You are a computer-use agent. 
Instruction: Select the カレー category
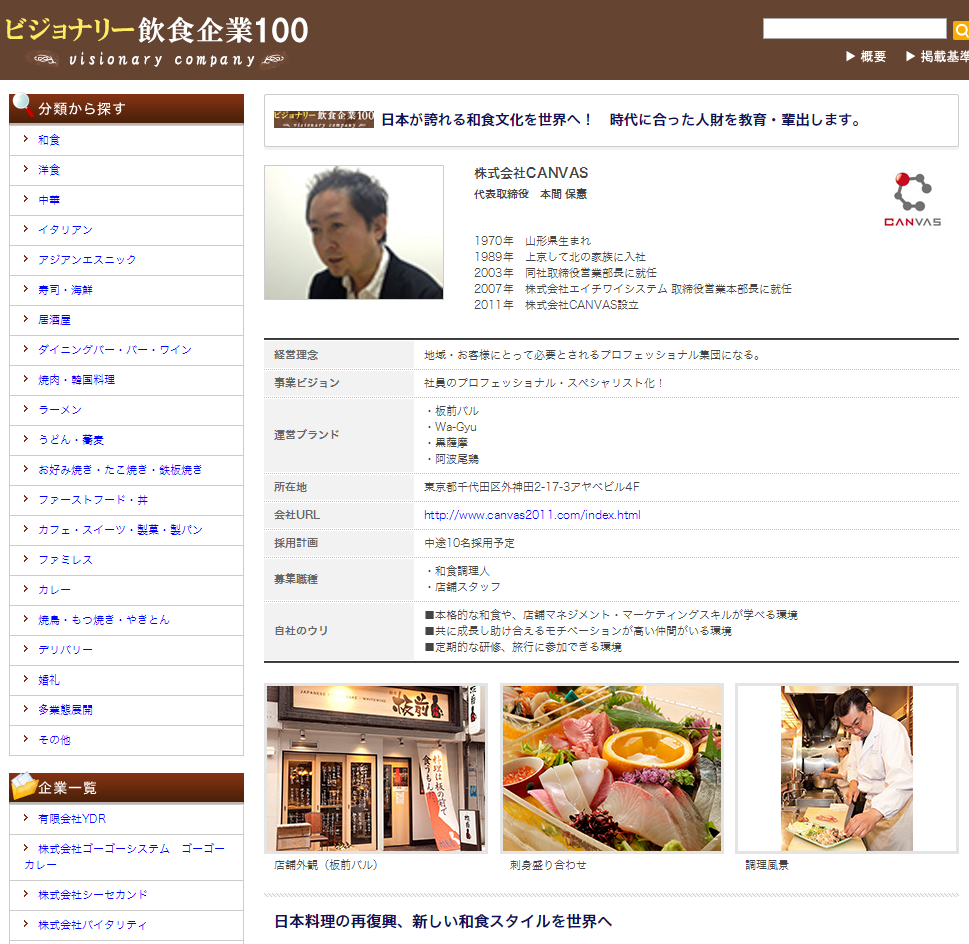pos(54,589)
